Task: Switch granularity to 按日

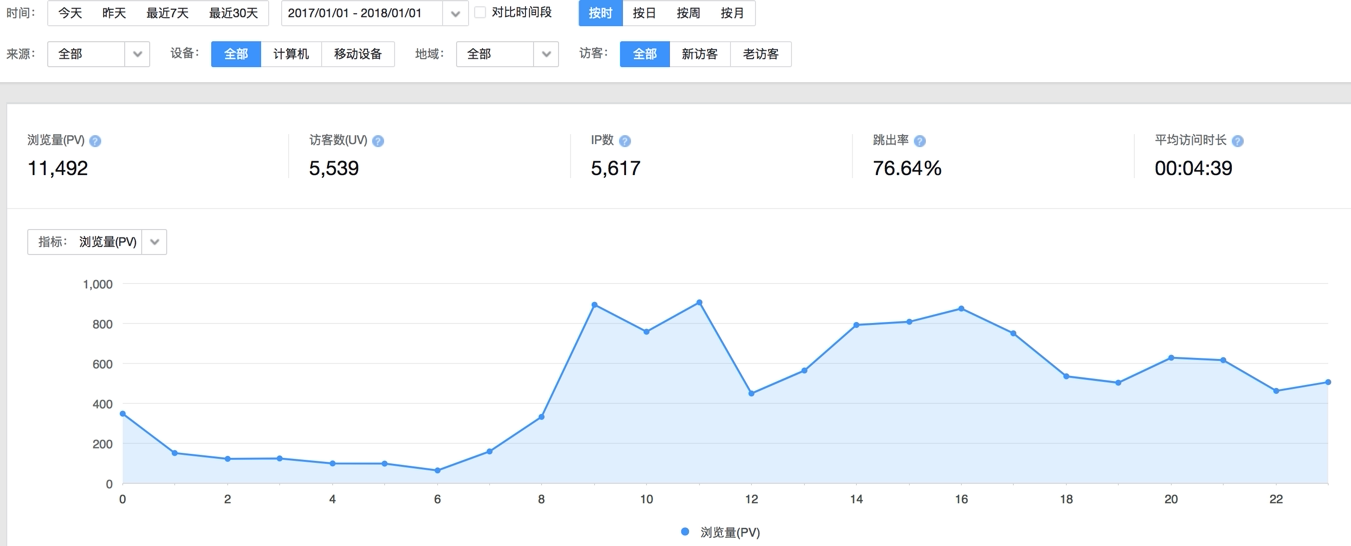Action: (x=645, y=13)
